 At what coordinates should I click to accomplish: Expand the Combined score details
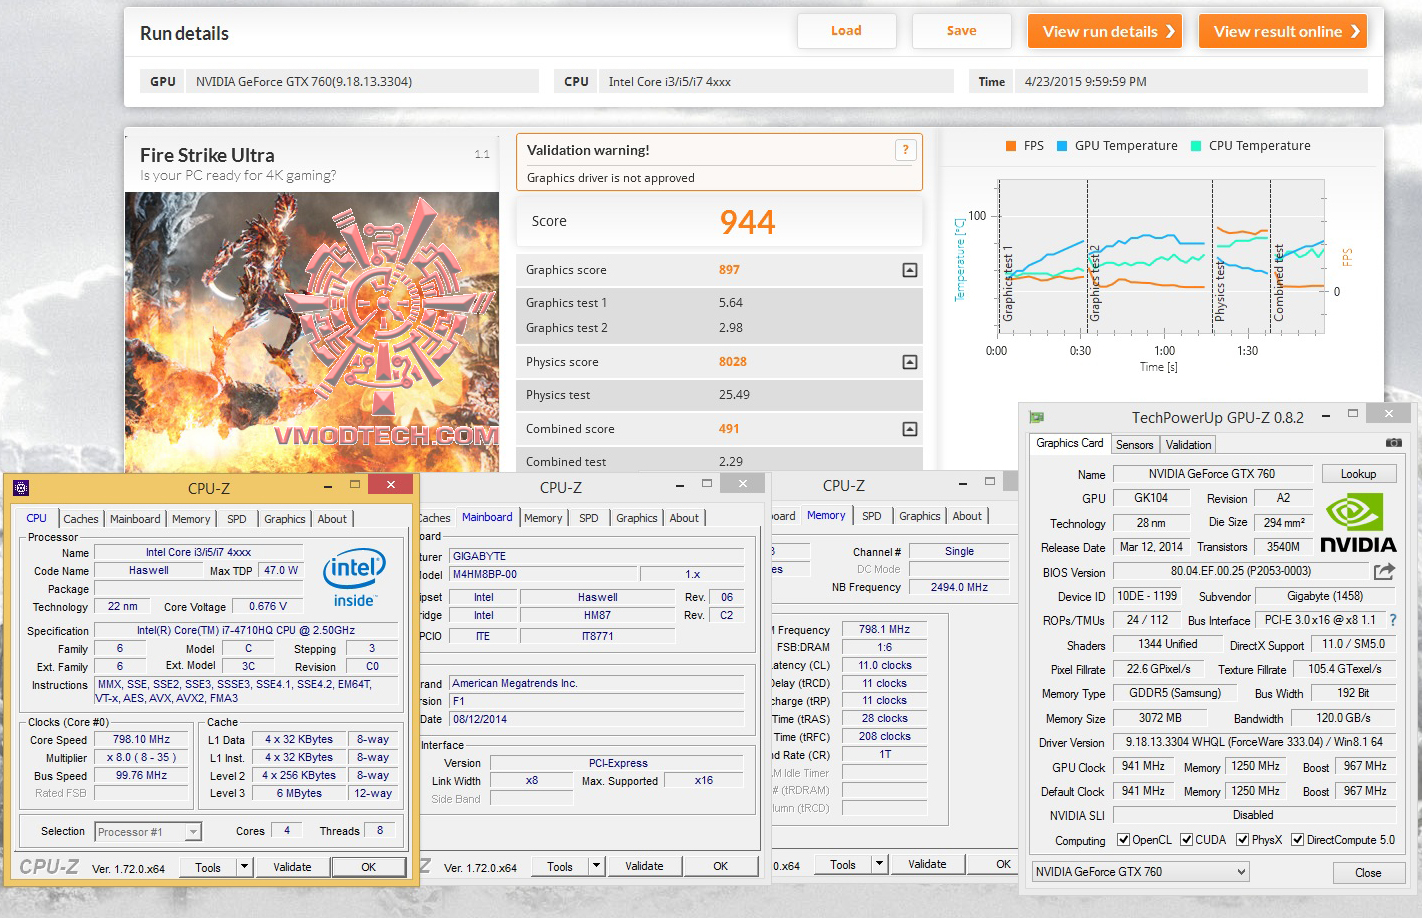pyautogui.click(x=909, y=429)
